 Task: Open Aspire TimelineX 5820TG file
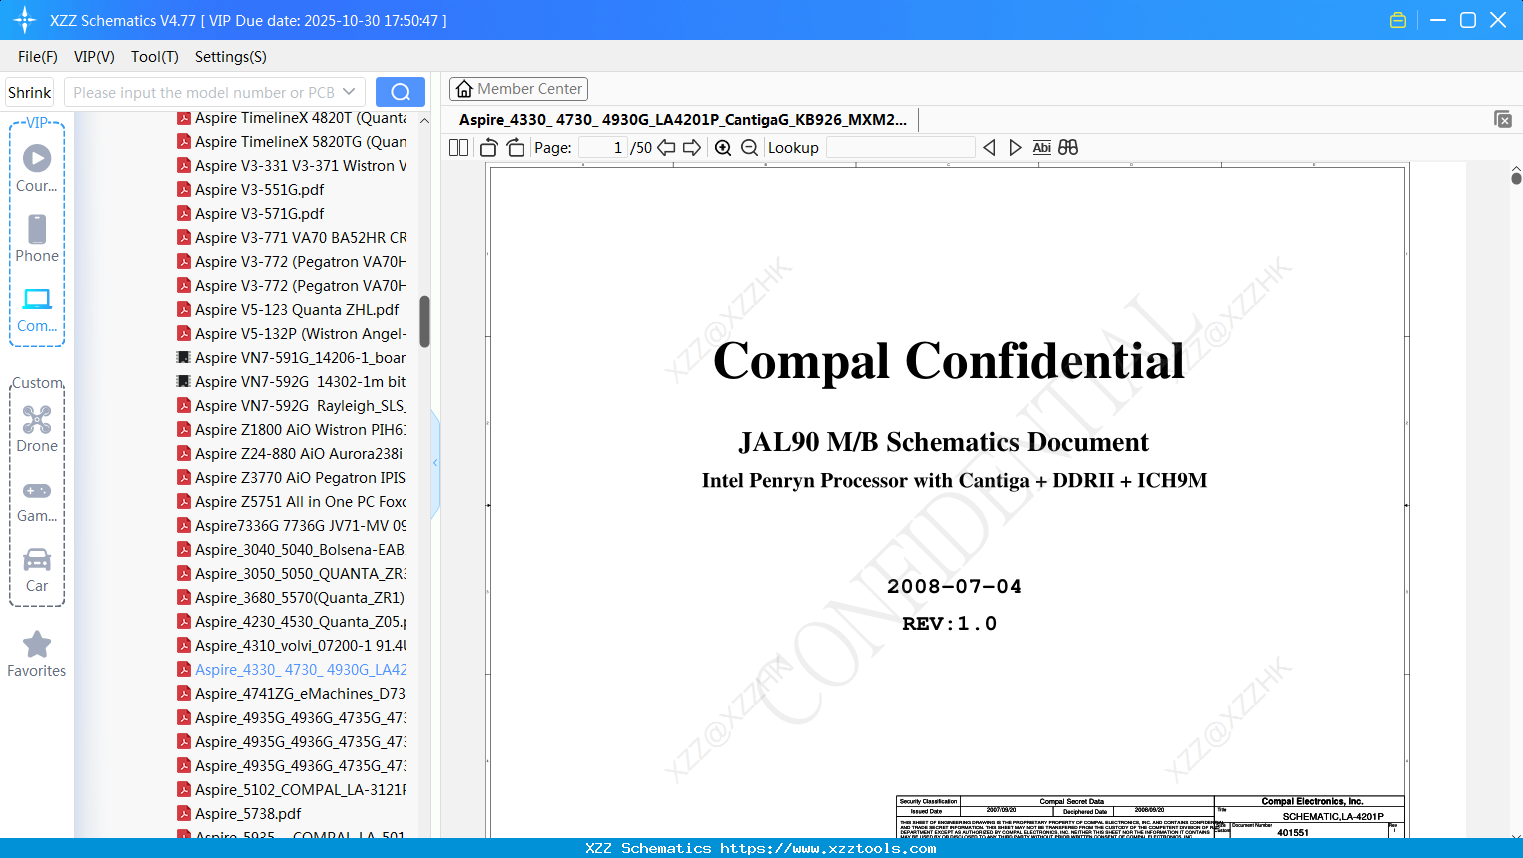click(x=292, y=142)
